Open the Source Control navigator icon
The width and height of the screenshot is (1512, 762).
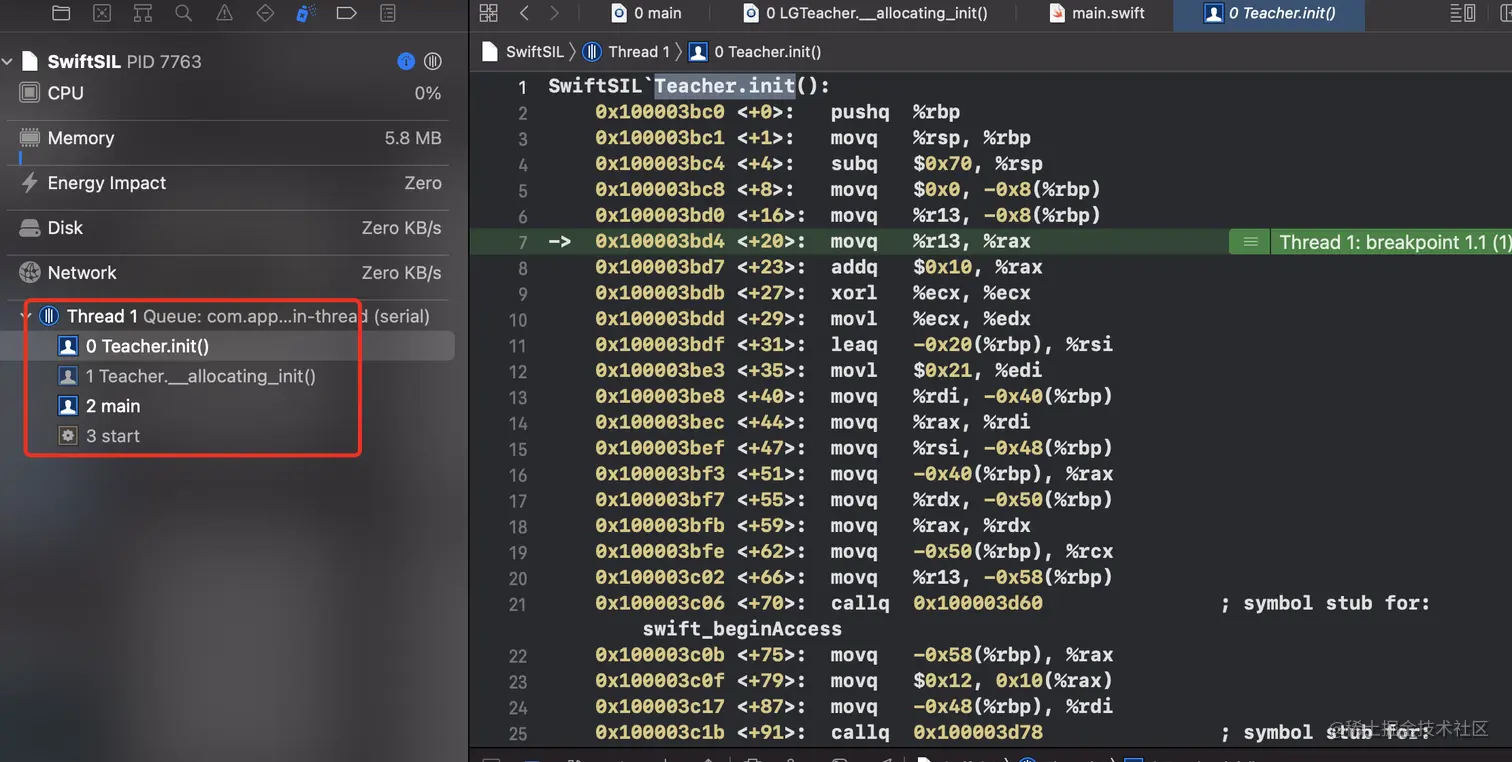[102, 13]
